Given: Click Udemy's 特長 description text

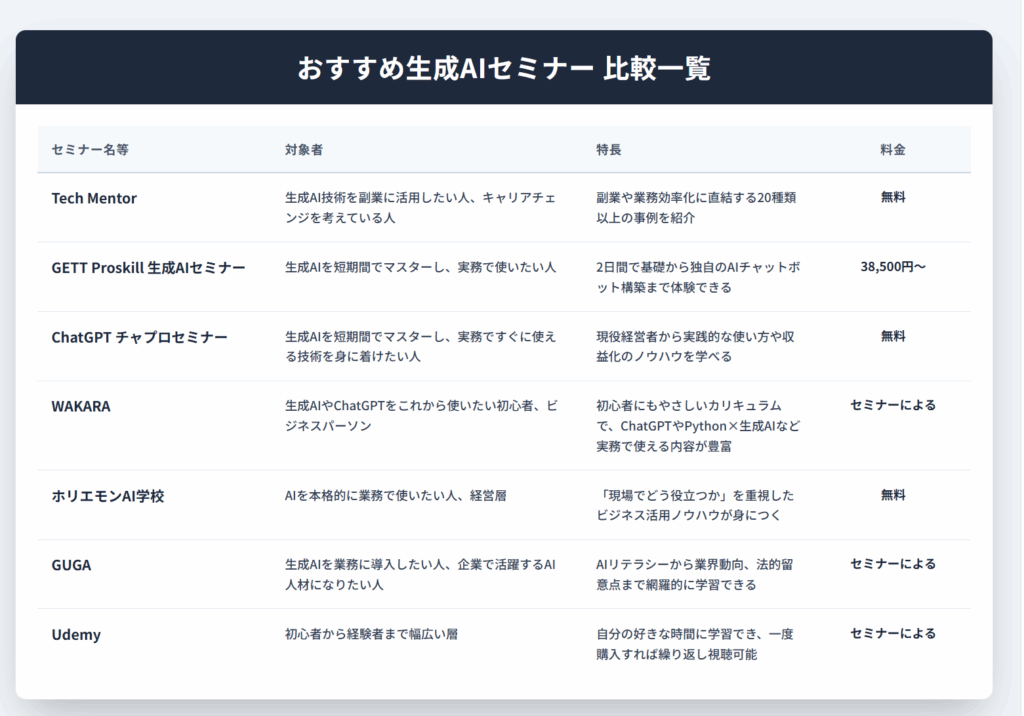Looking at the screenshot, I should point(694,644).
